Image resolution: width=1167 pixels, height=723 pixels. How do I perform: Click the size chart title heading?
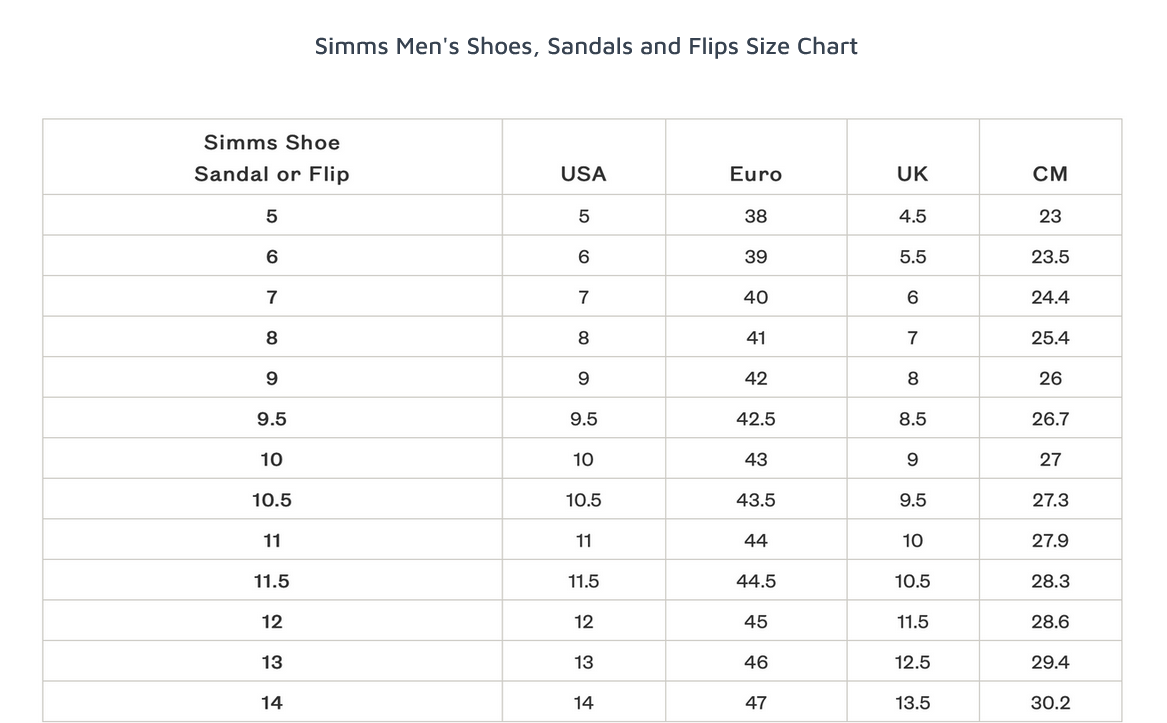click(586, 46)
